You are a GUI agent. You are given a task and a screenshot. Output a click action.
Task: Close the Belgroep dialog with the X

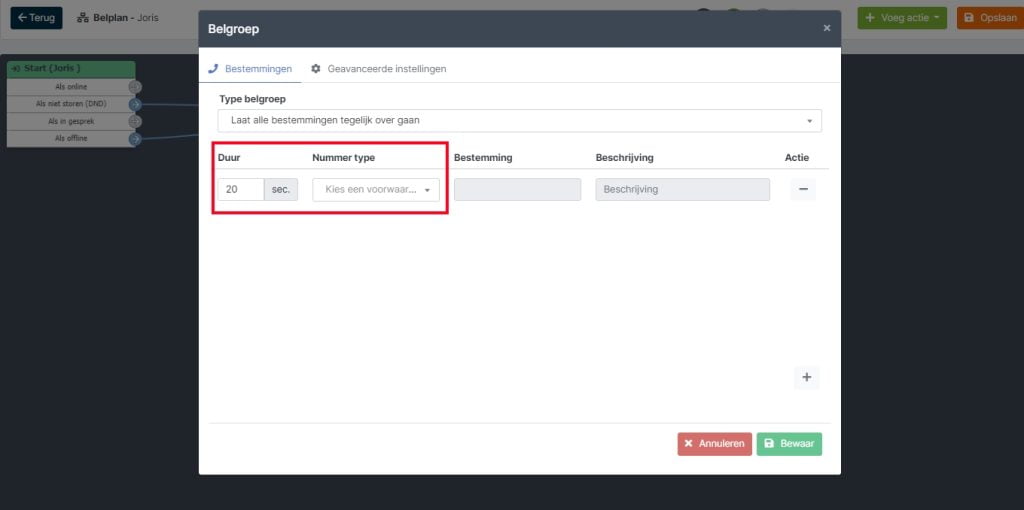[827, 28]
